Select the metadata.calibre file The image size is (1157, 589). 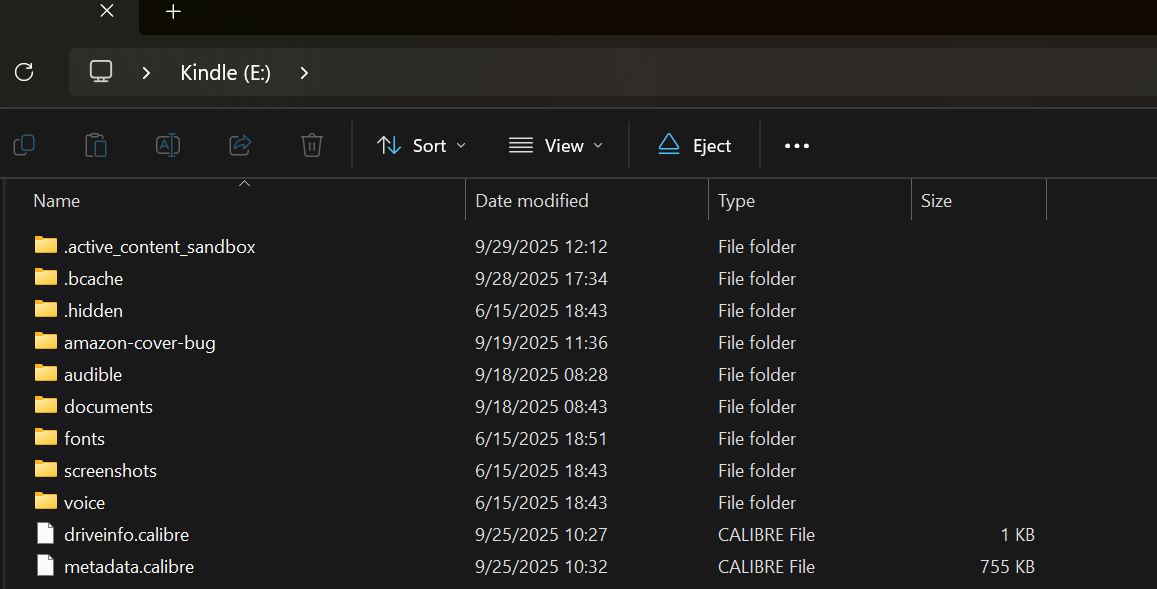click(128, 567)
